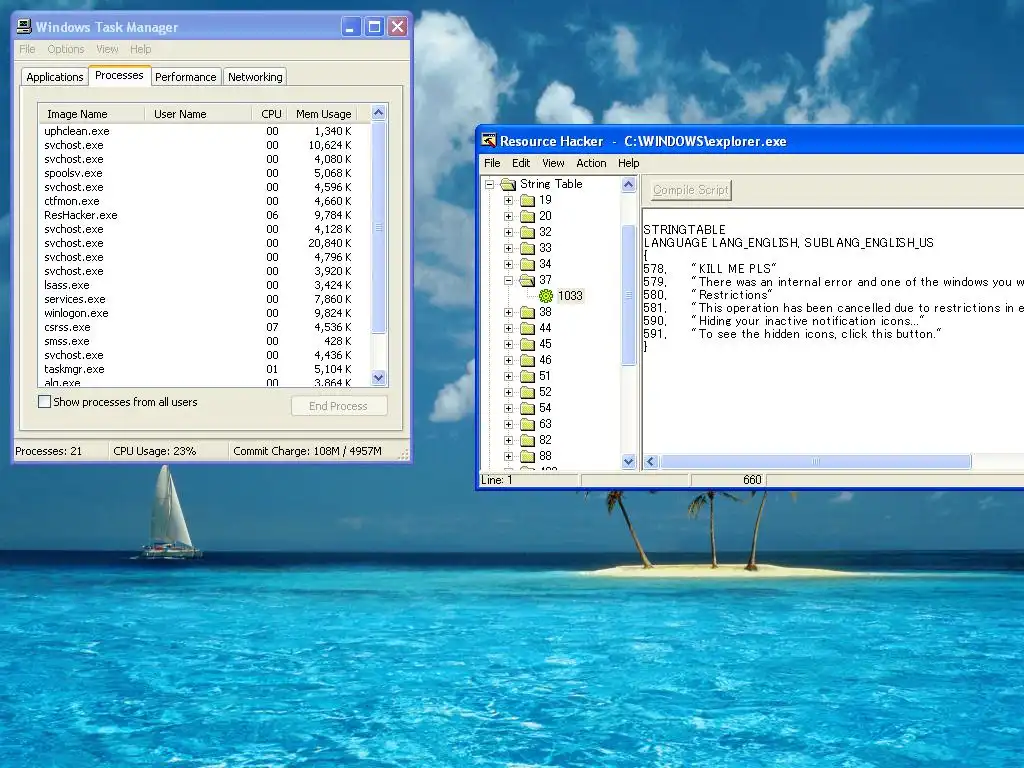Select spoolsv.exe process row
The height and width of the screenshot is (768, 1024).
click(204, 173)
